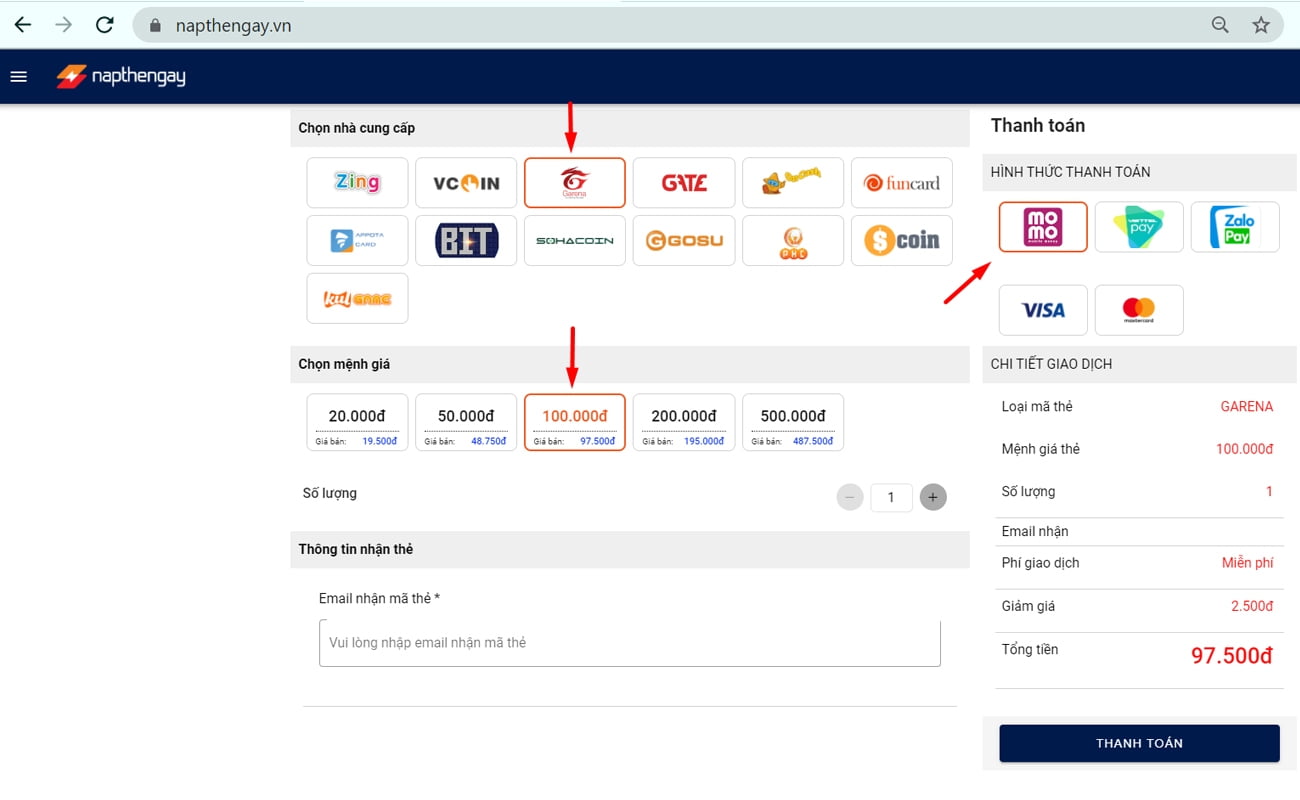
Task: Select 50.000đ denomination
Action: point(466,422)
